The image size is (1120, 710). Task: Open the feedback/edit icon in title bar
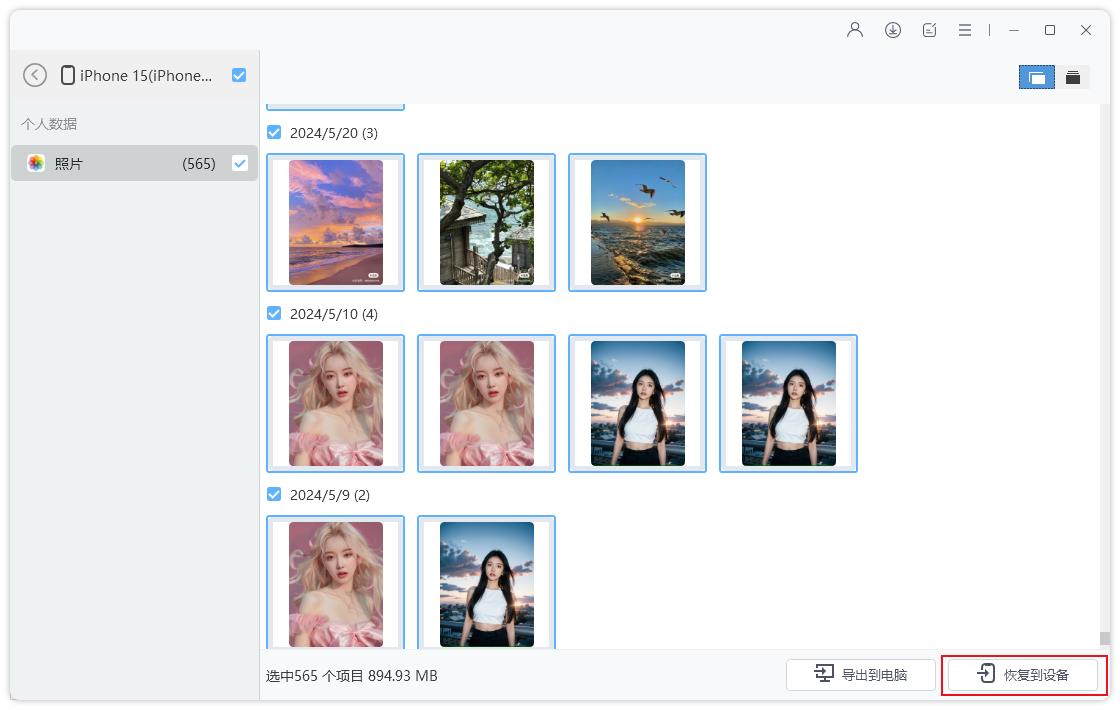tap(929, 30)
